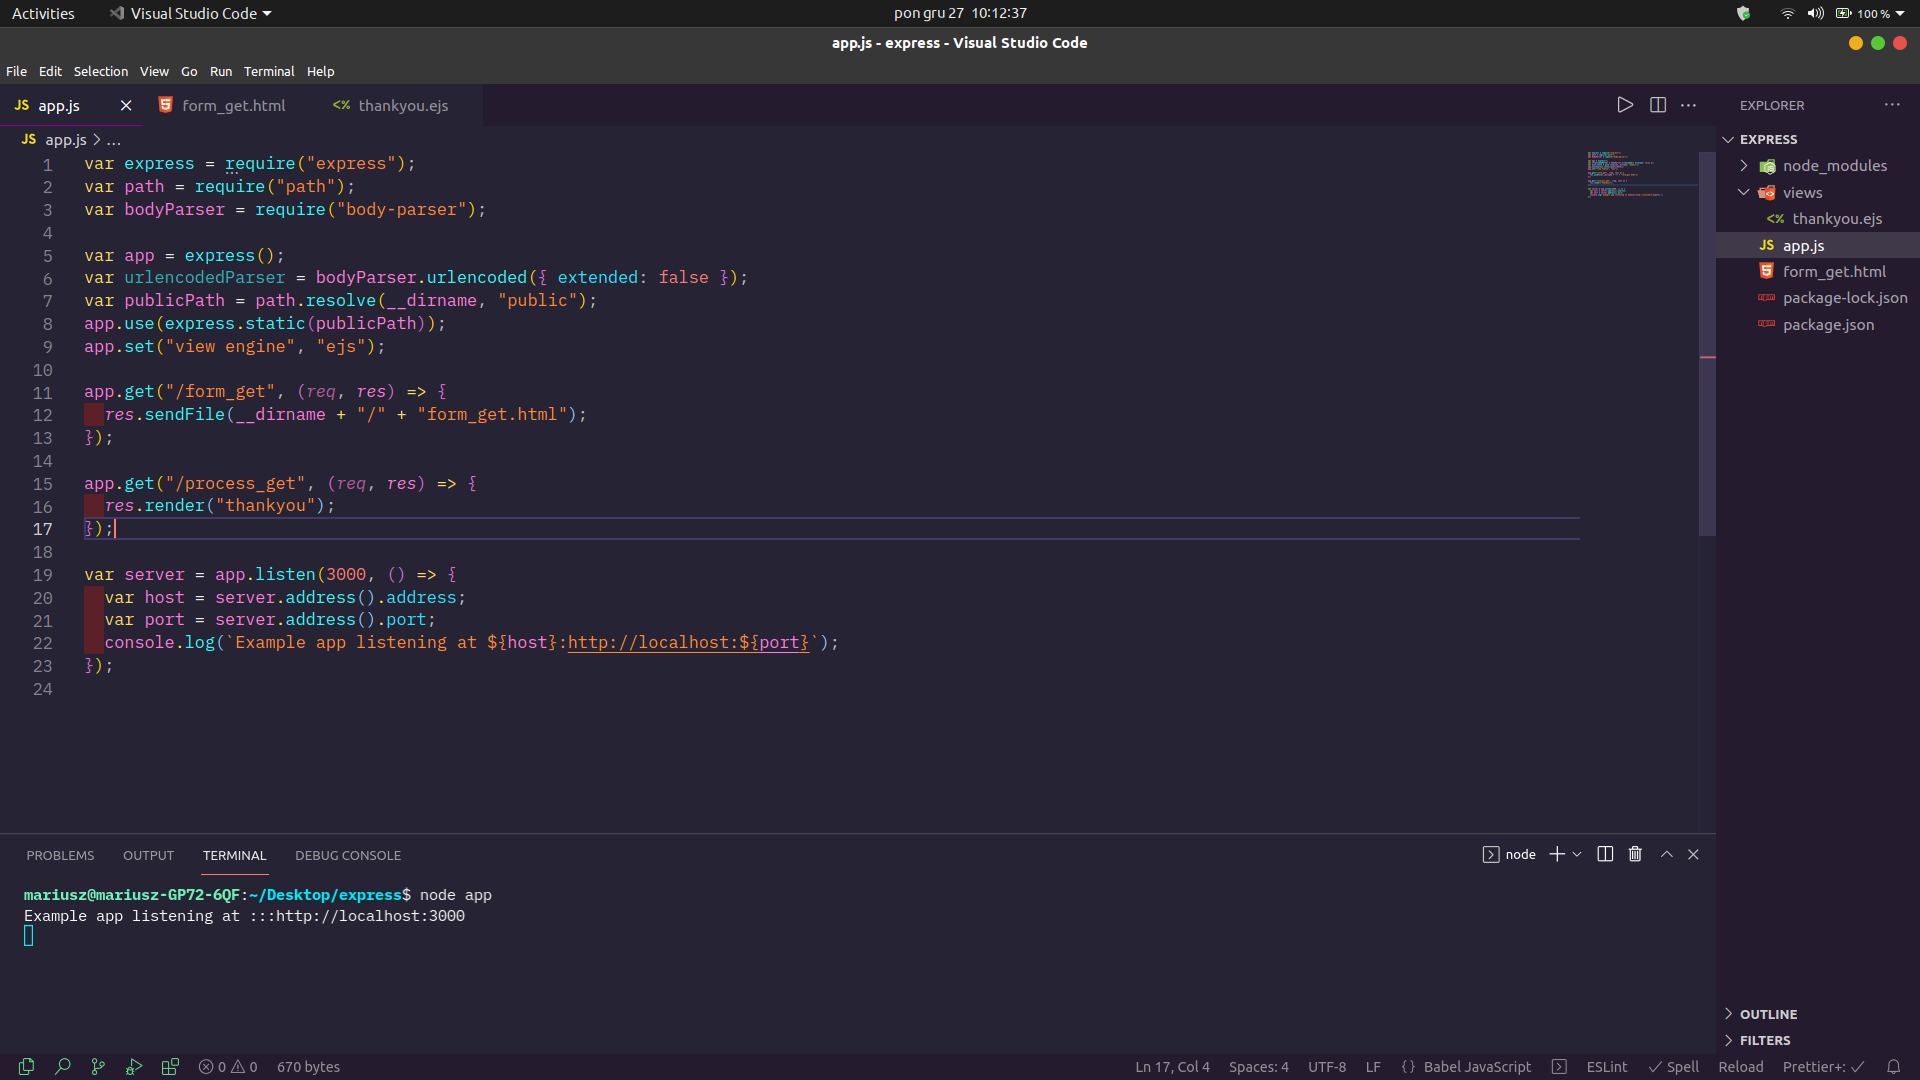This screenshot has height=1080, width=1920.
Task: Open thankyou.ejs in the explorer tree
Action: pyautogui.click(x=1818, y=219)
